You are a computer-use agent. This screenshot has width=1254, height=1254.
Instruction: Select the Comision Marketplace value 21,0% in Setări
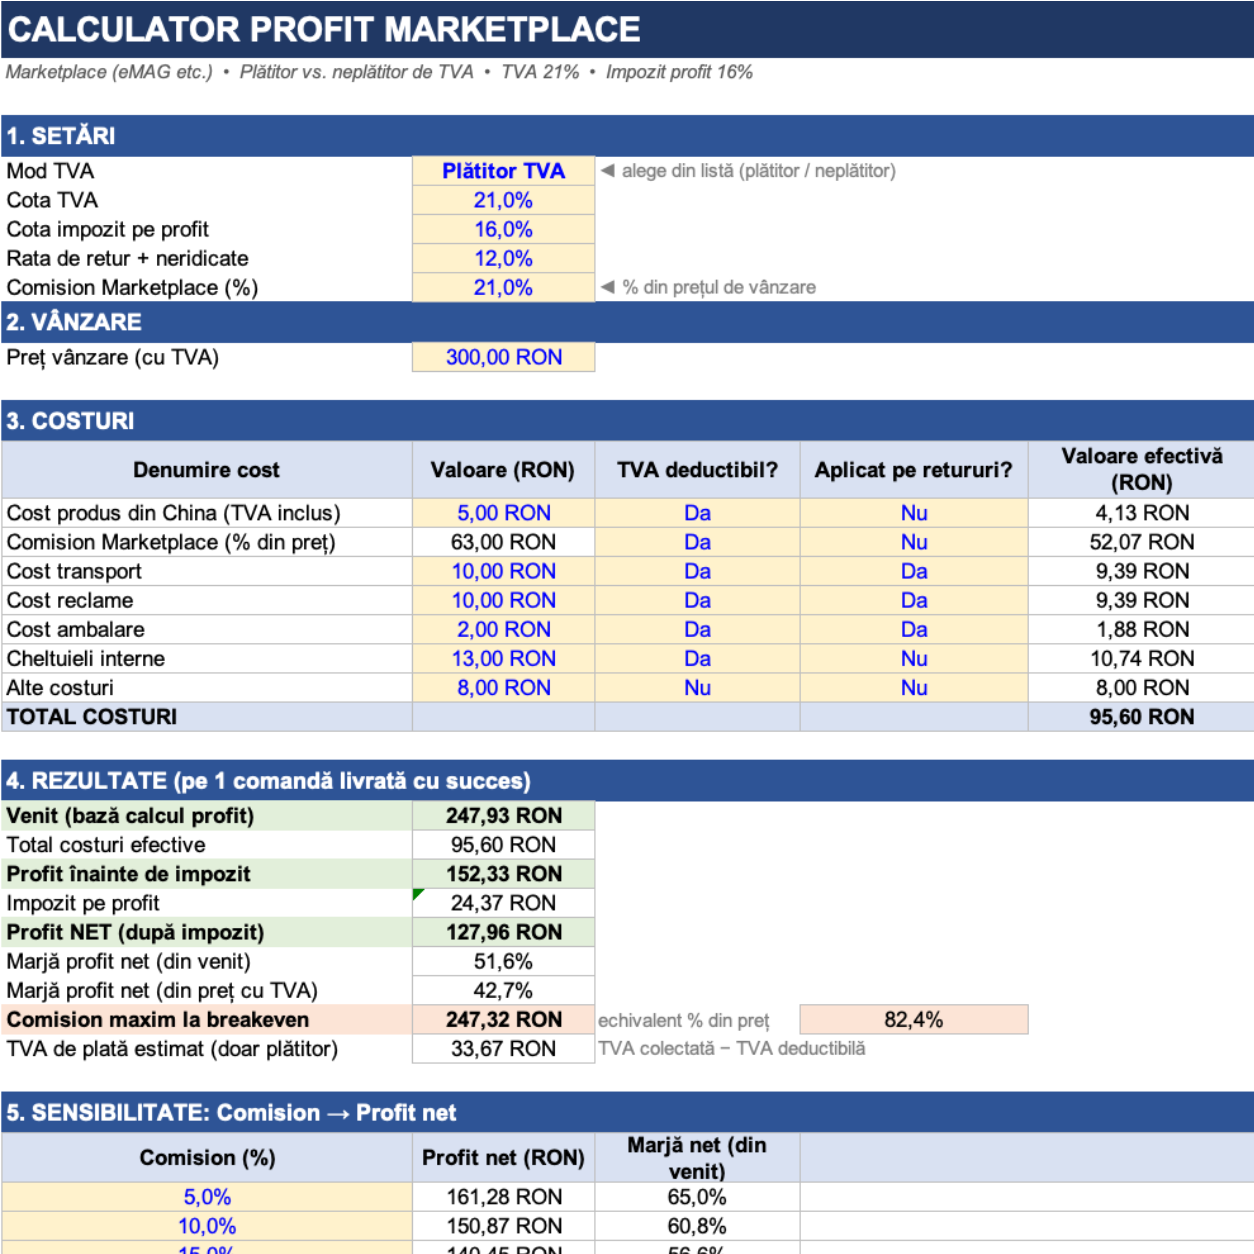point(503,287)
